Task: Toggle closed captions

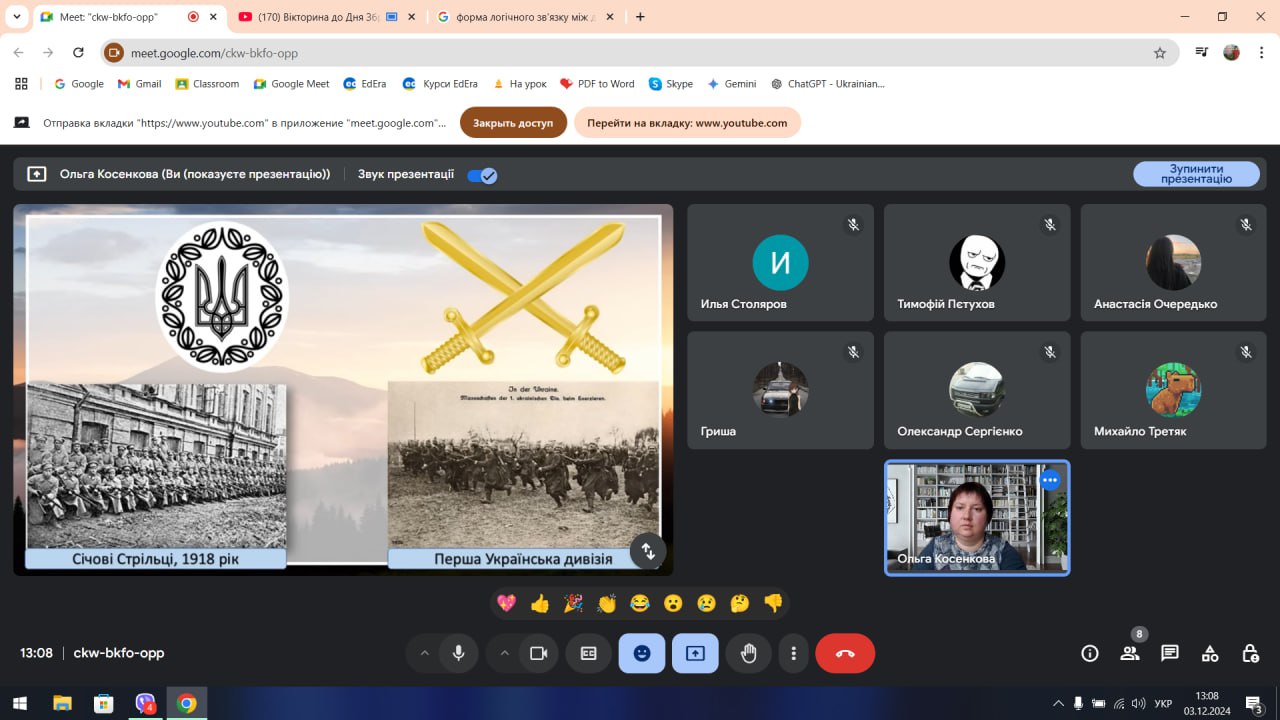Action: click(x=589, y=653)
